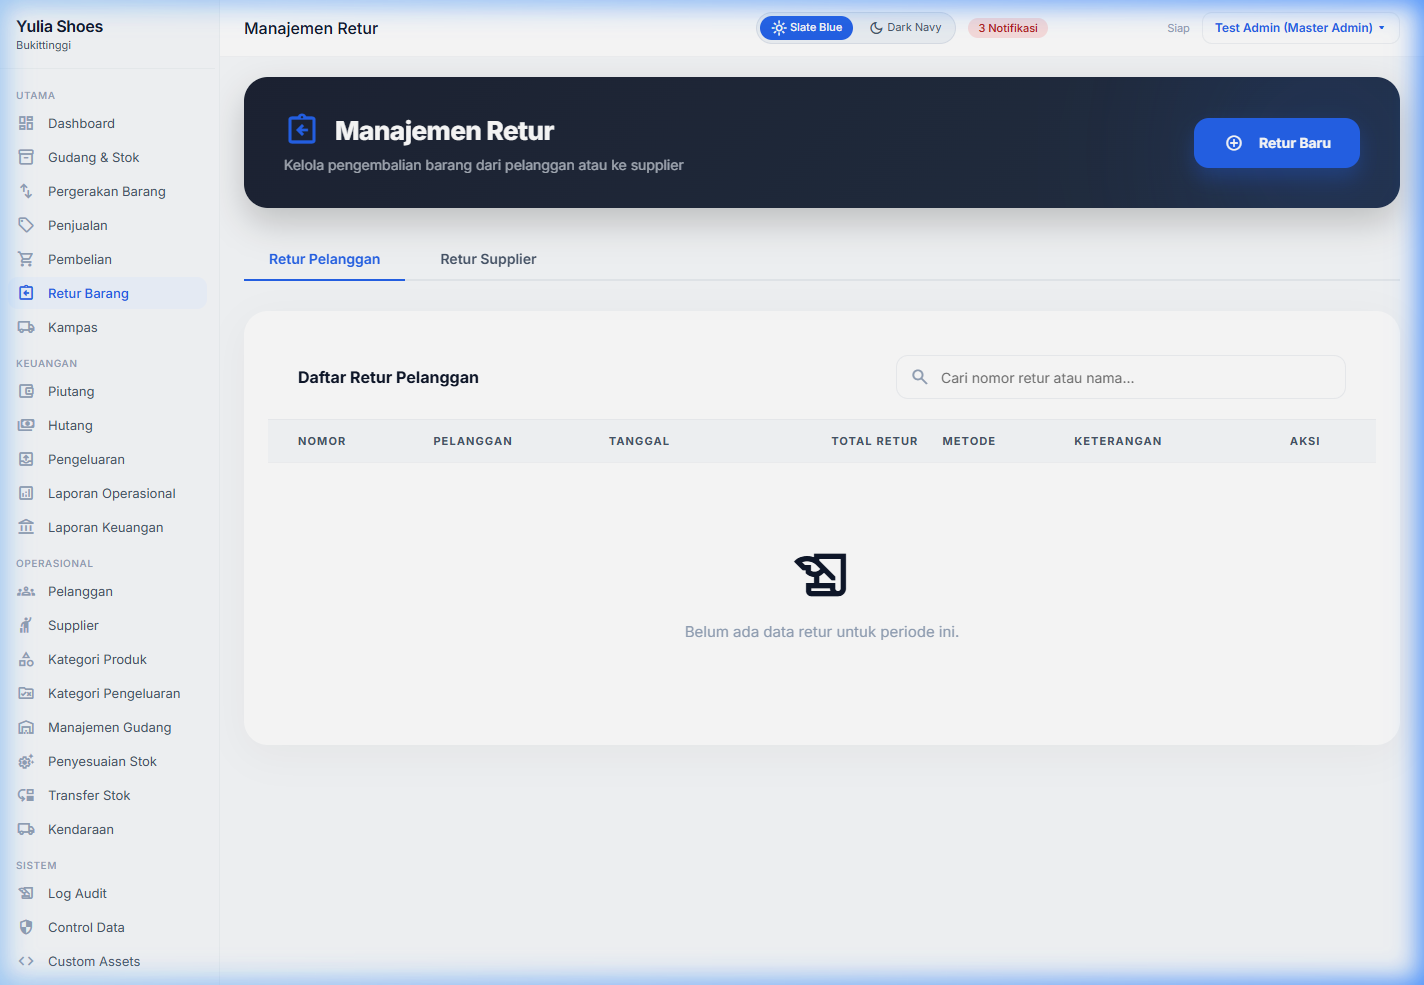
Task: Click Gudang & Stok link in sidebar
Action: pyautogui.click(x=106, y=157)
